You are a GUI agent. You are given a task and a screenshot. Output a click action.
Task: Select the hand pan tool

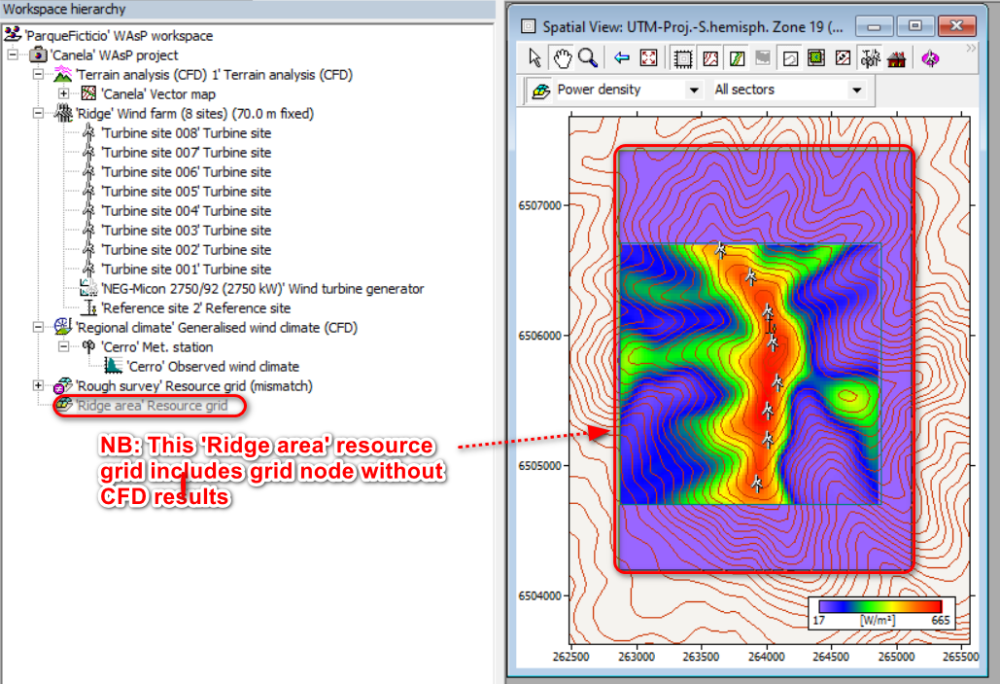coord(562,57)
